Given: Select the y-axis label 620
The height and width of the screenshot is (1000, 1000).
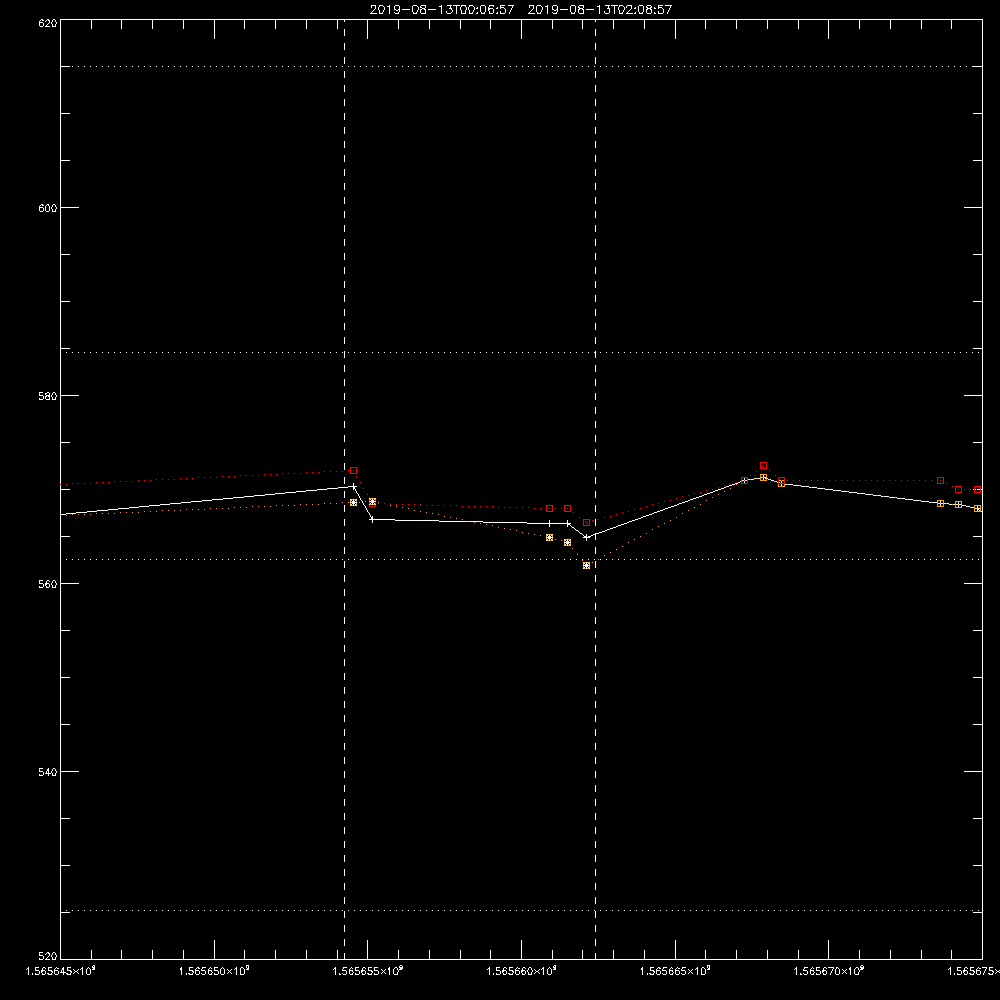Looking at the screenshot, I should (48, 23).
